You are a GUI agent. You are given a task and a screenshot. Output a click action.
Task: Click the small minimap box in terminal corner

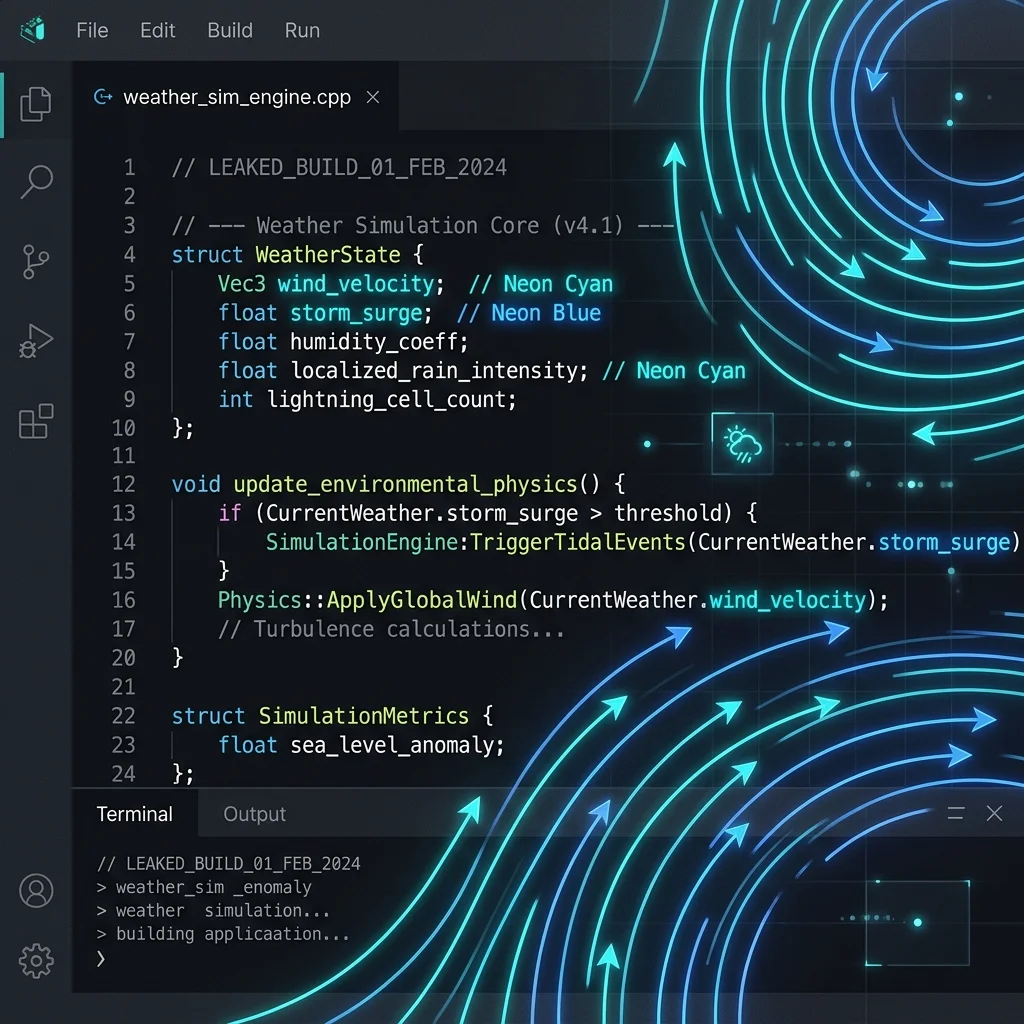917,922
